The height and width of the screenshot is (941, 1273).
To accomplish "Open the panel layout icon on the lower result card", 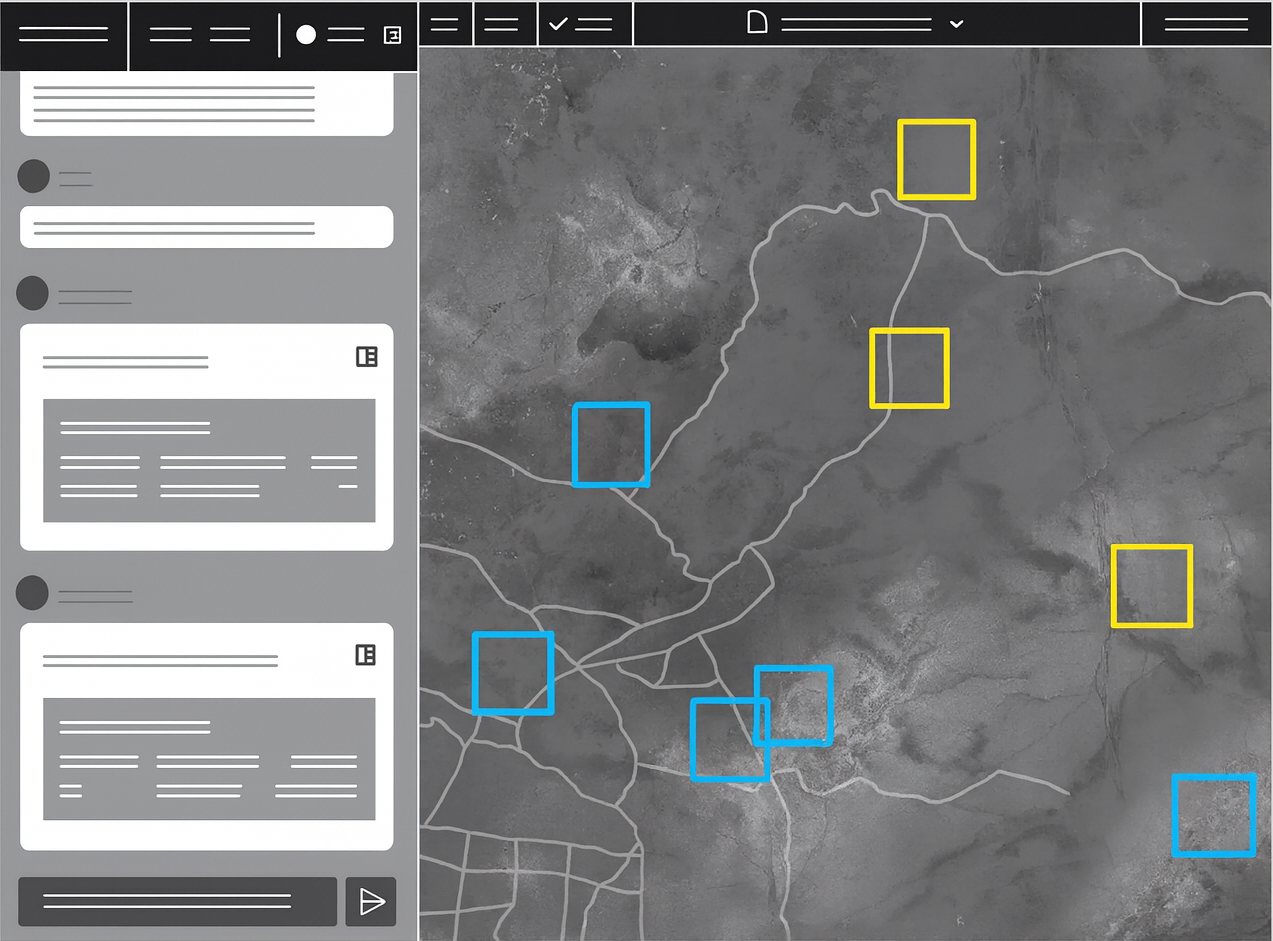I will 366,655.
